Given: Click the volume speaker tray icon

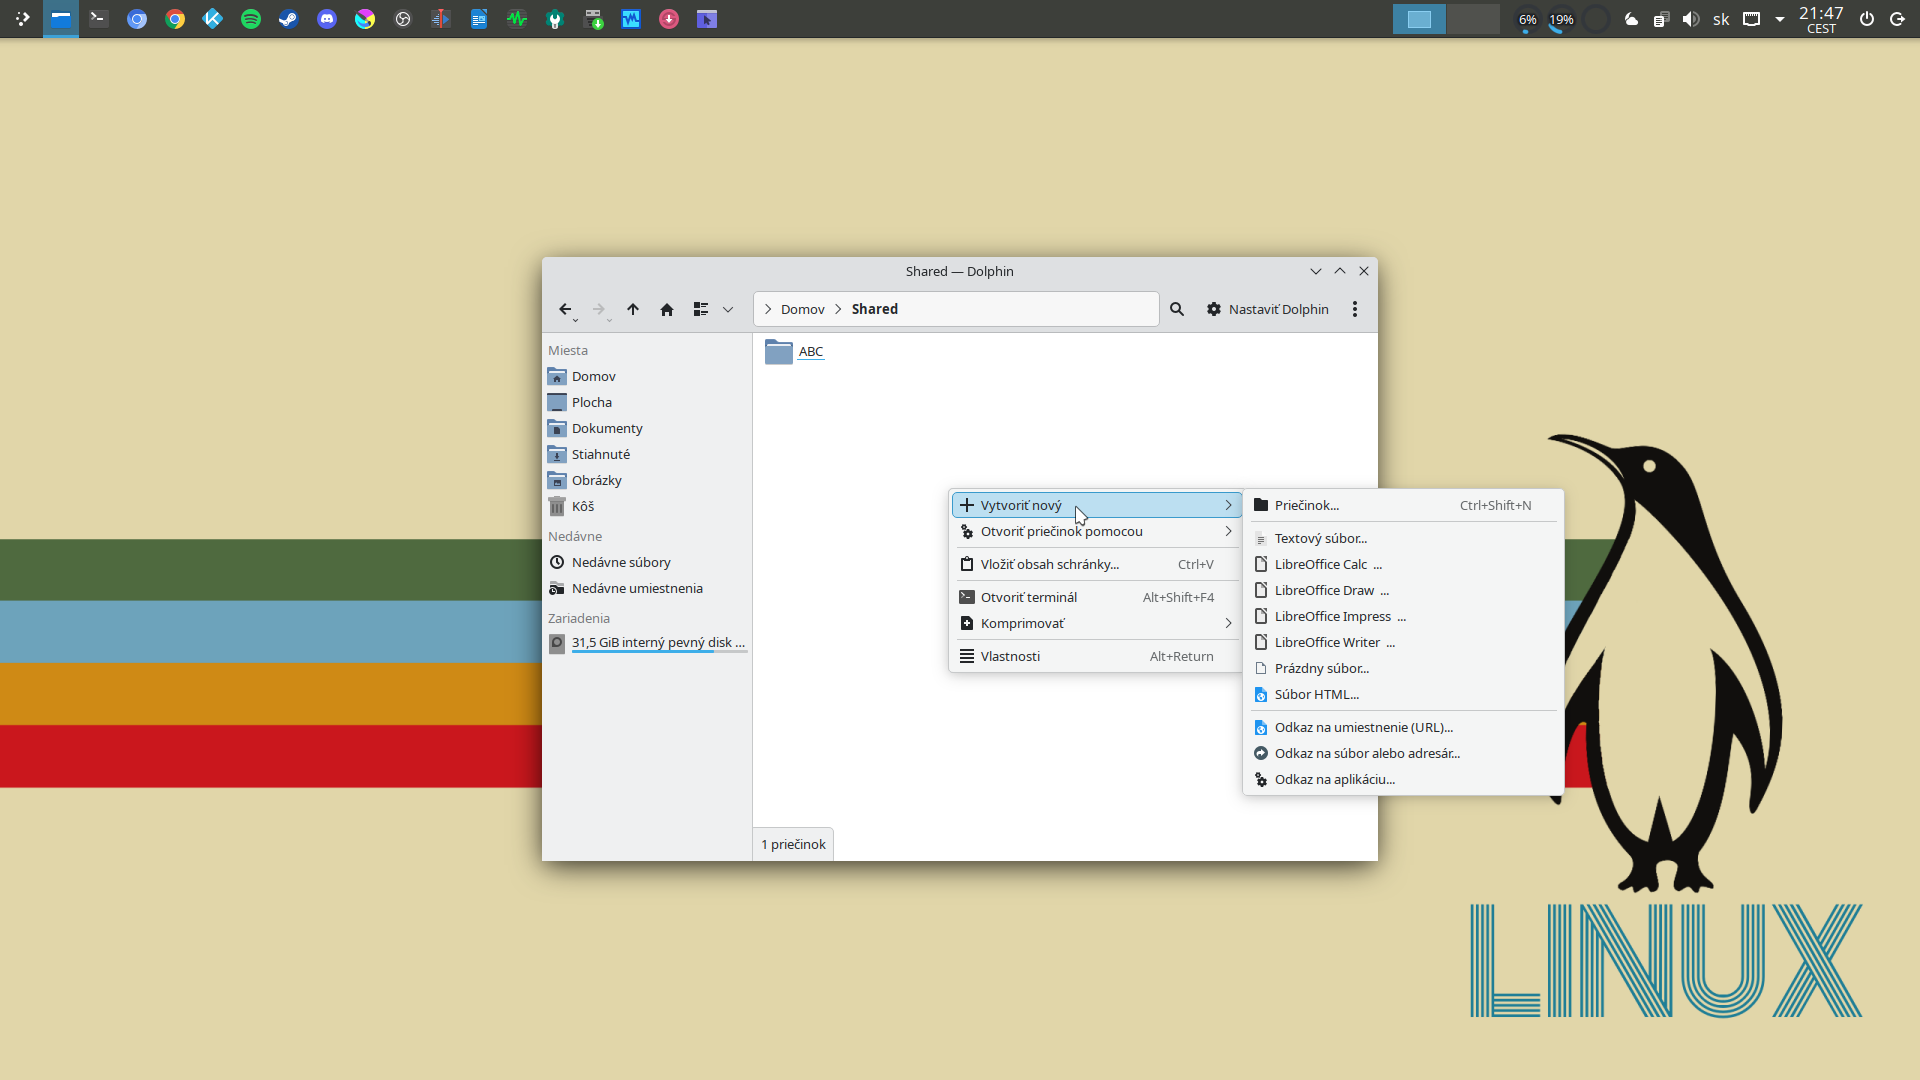Looking at the screenshot, I should 1691,19.
